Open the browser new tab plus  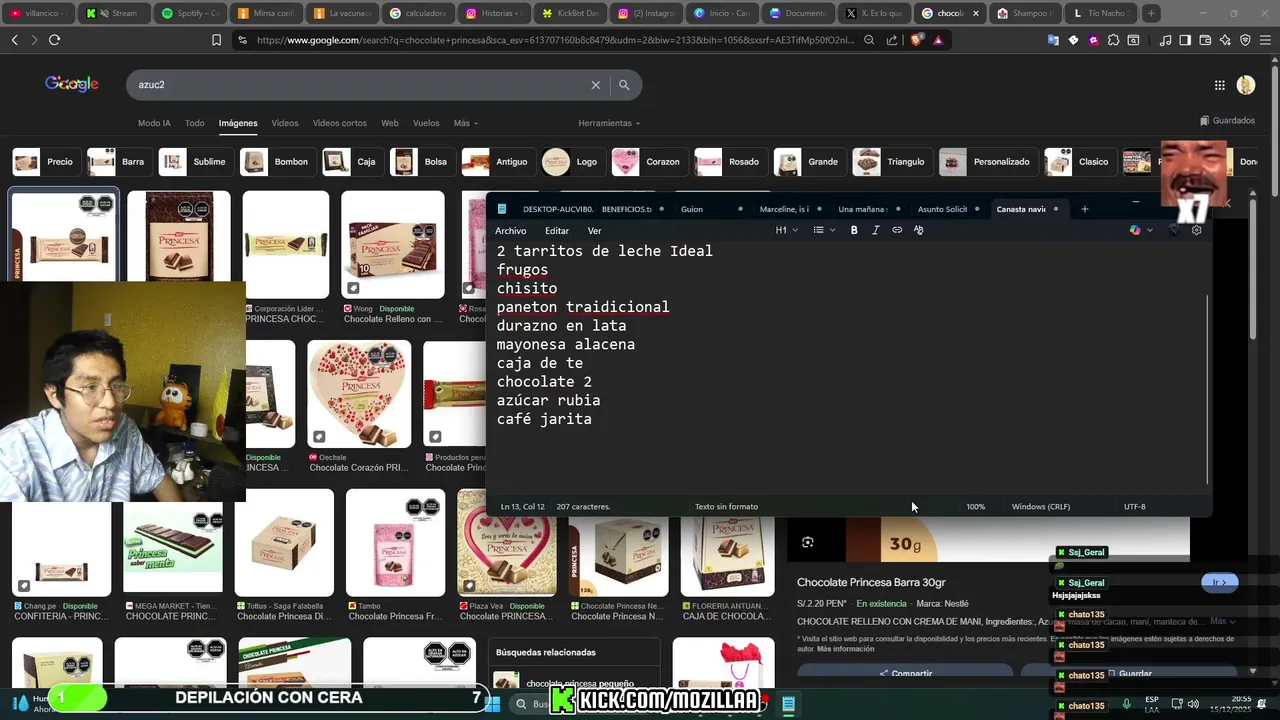click(1151, 13)
